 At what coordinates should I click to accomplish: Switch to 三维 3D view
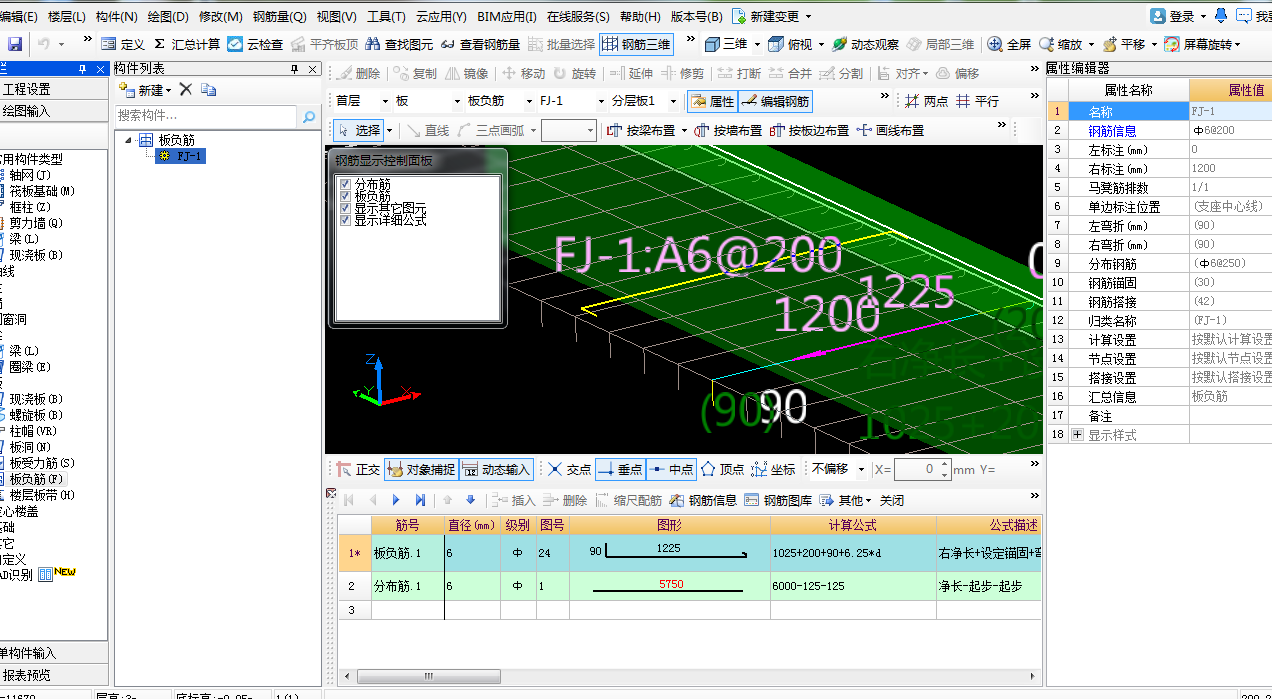(x=726, y=44)
